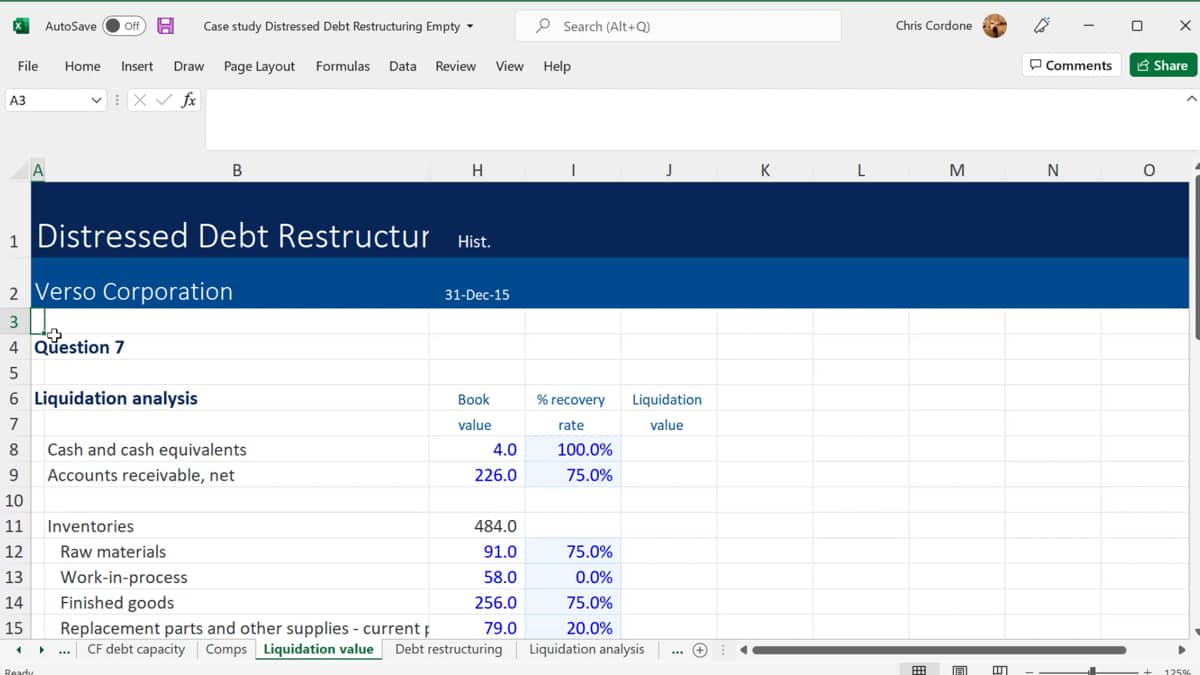Click the Question 7 heading cell
The height and width of the screenshot is (675, 1200).
(79, 347)
